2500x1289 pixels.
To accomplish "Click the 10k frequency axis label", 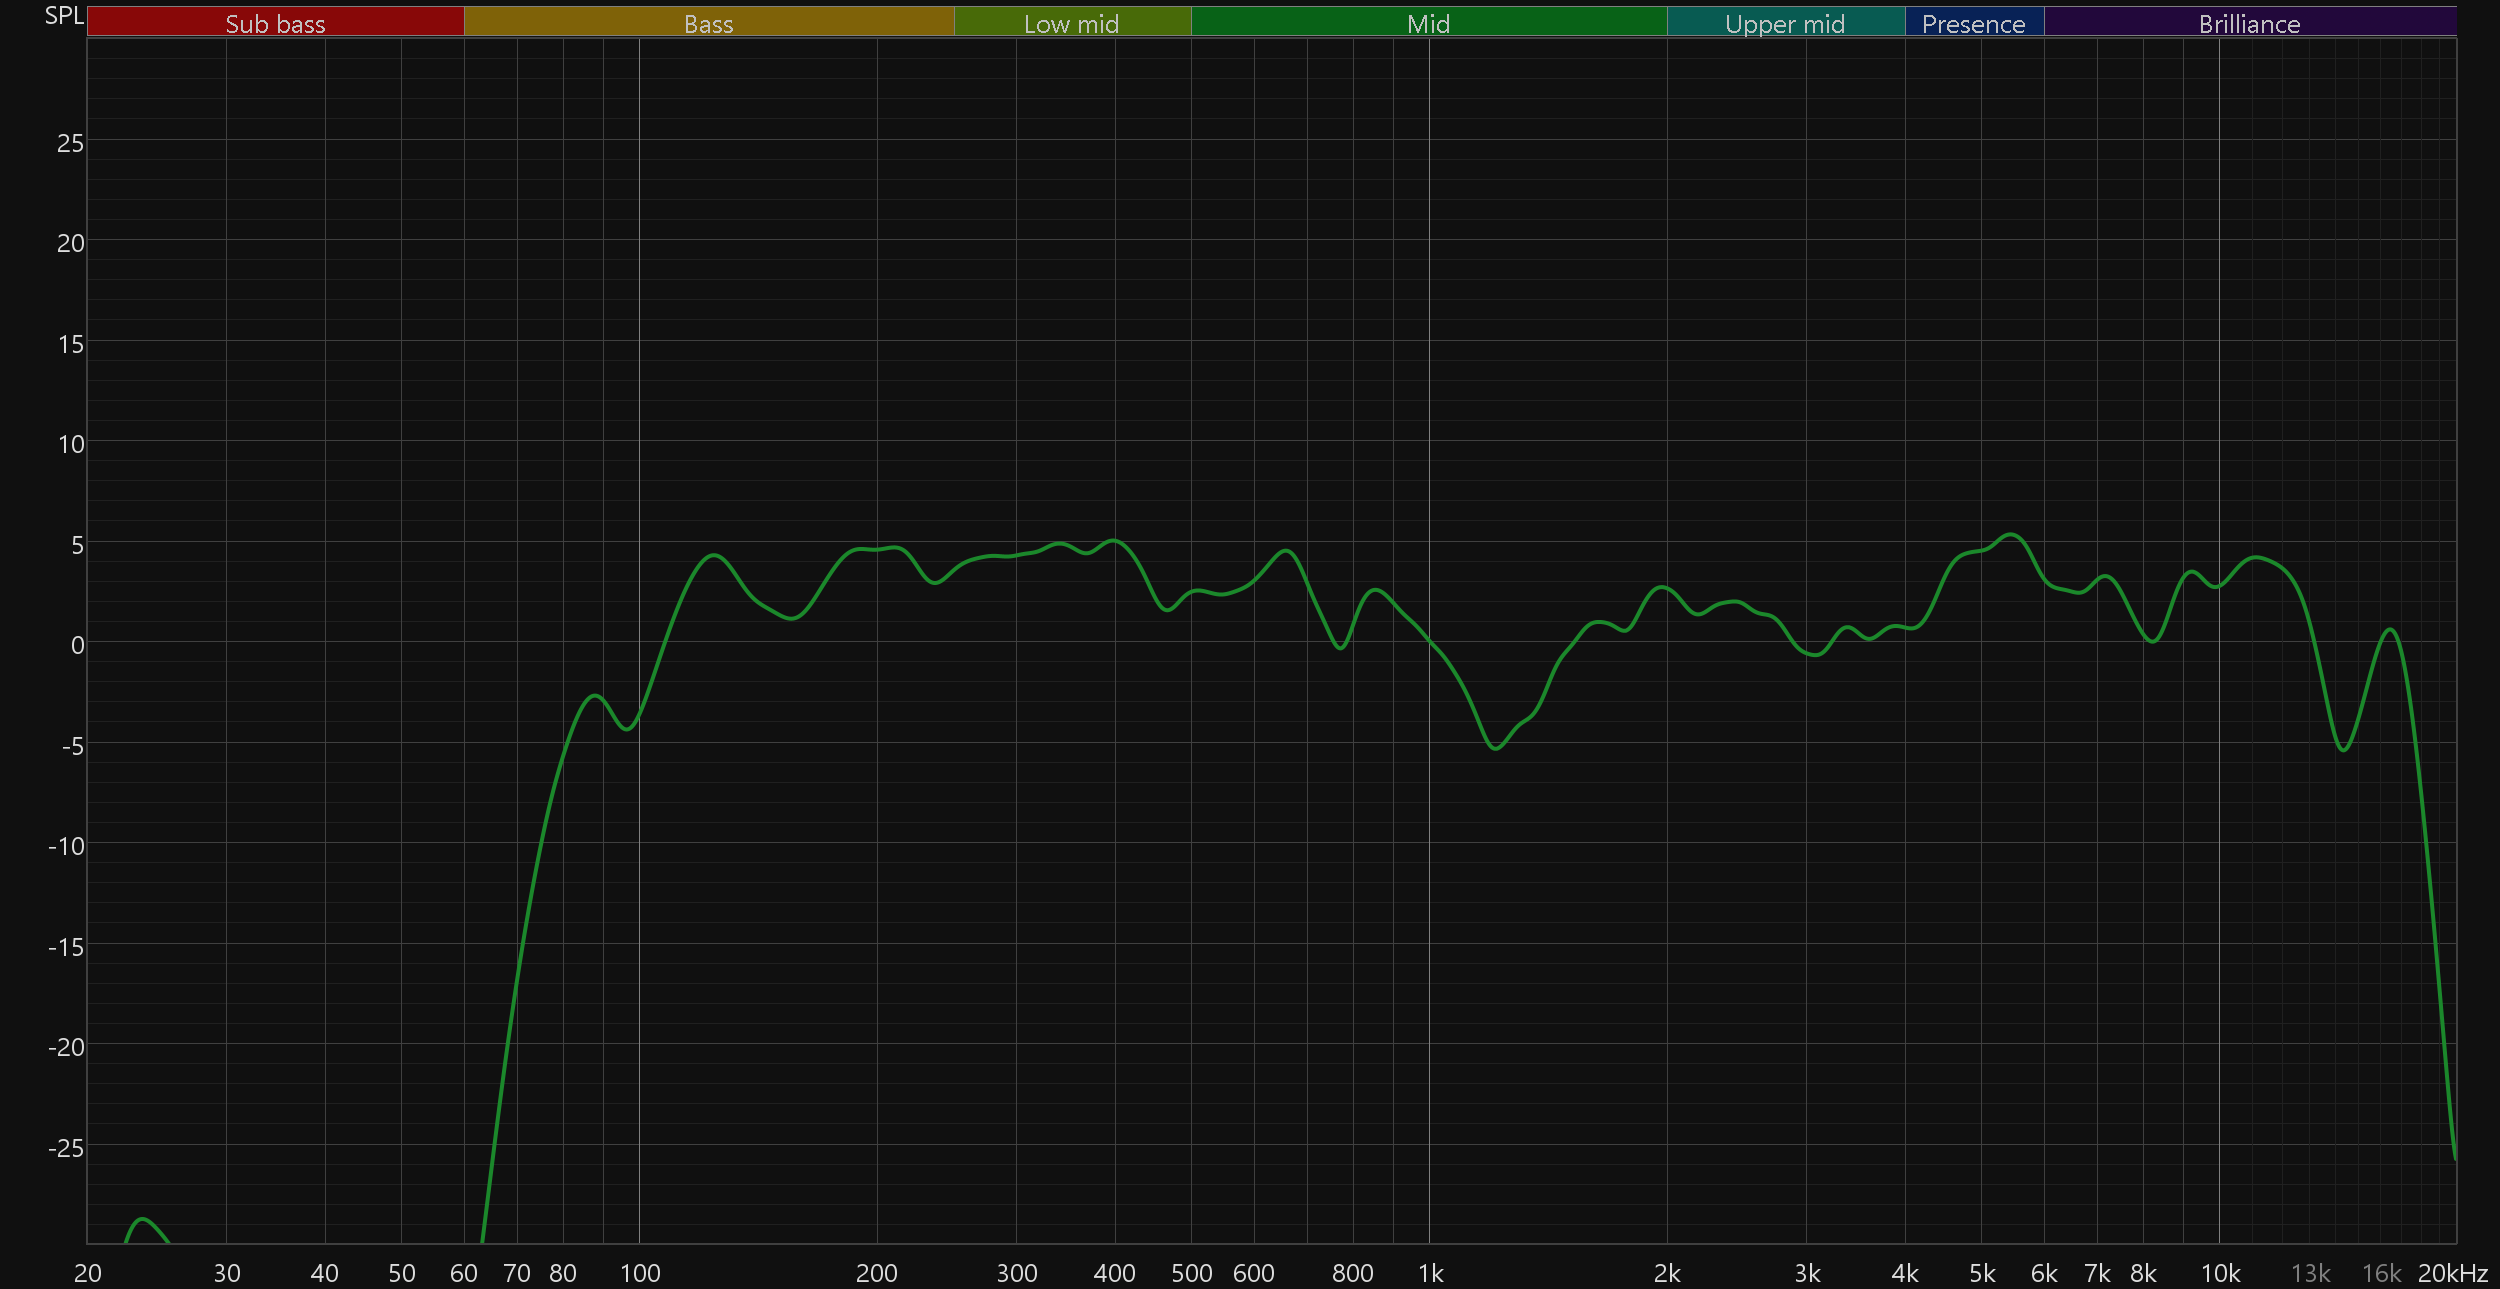I will [2220, 1273].
